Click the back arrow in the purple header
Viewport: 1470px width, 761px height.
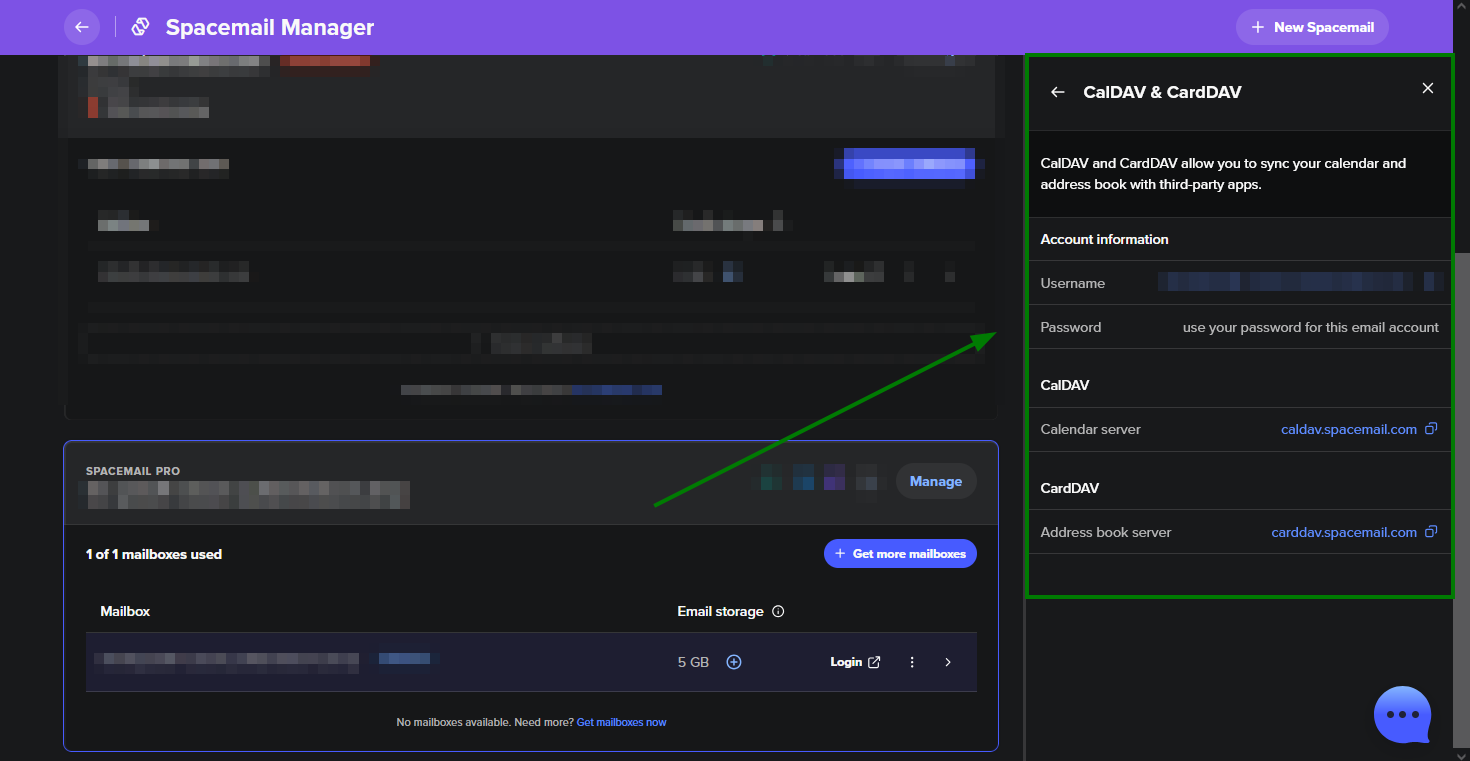pyautogui.click(x=82, y=27)
